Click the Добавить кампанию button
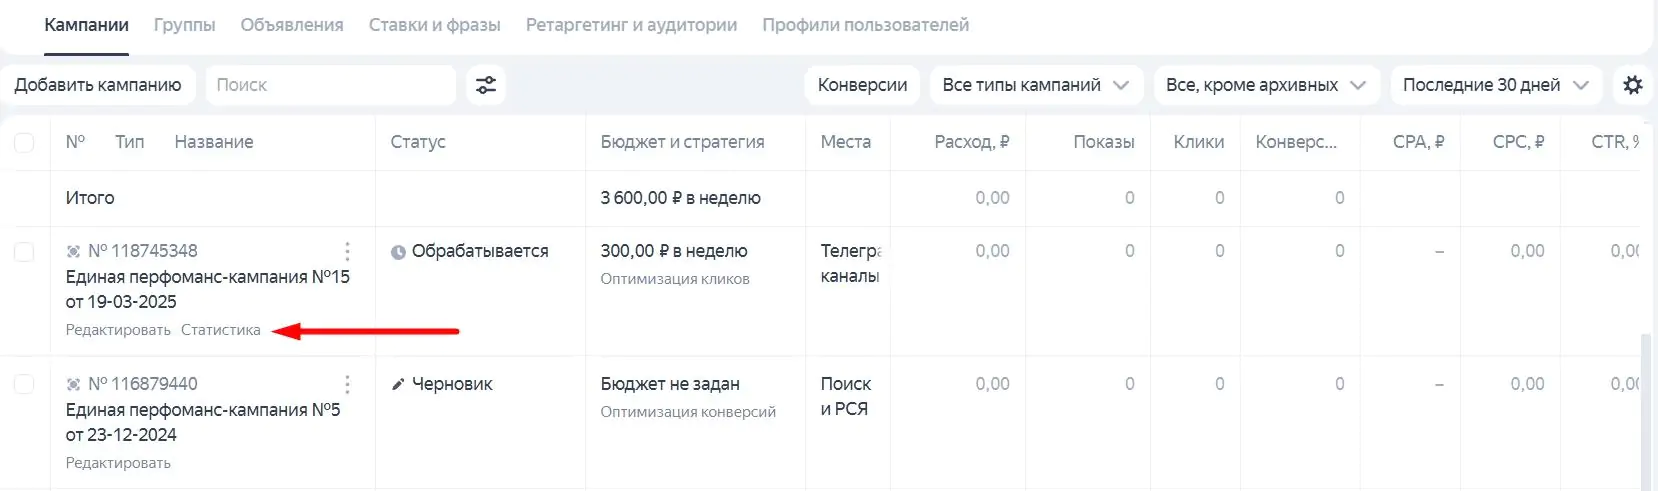 point(98,85)
